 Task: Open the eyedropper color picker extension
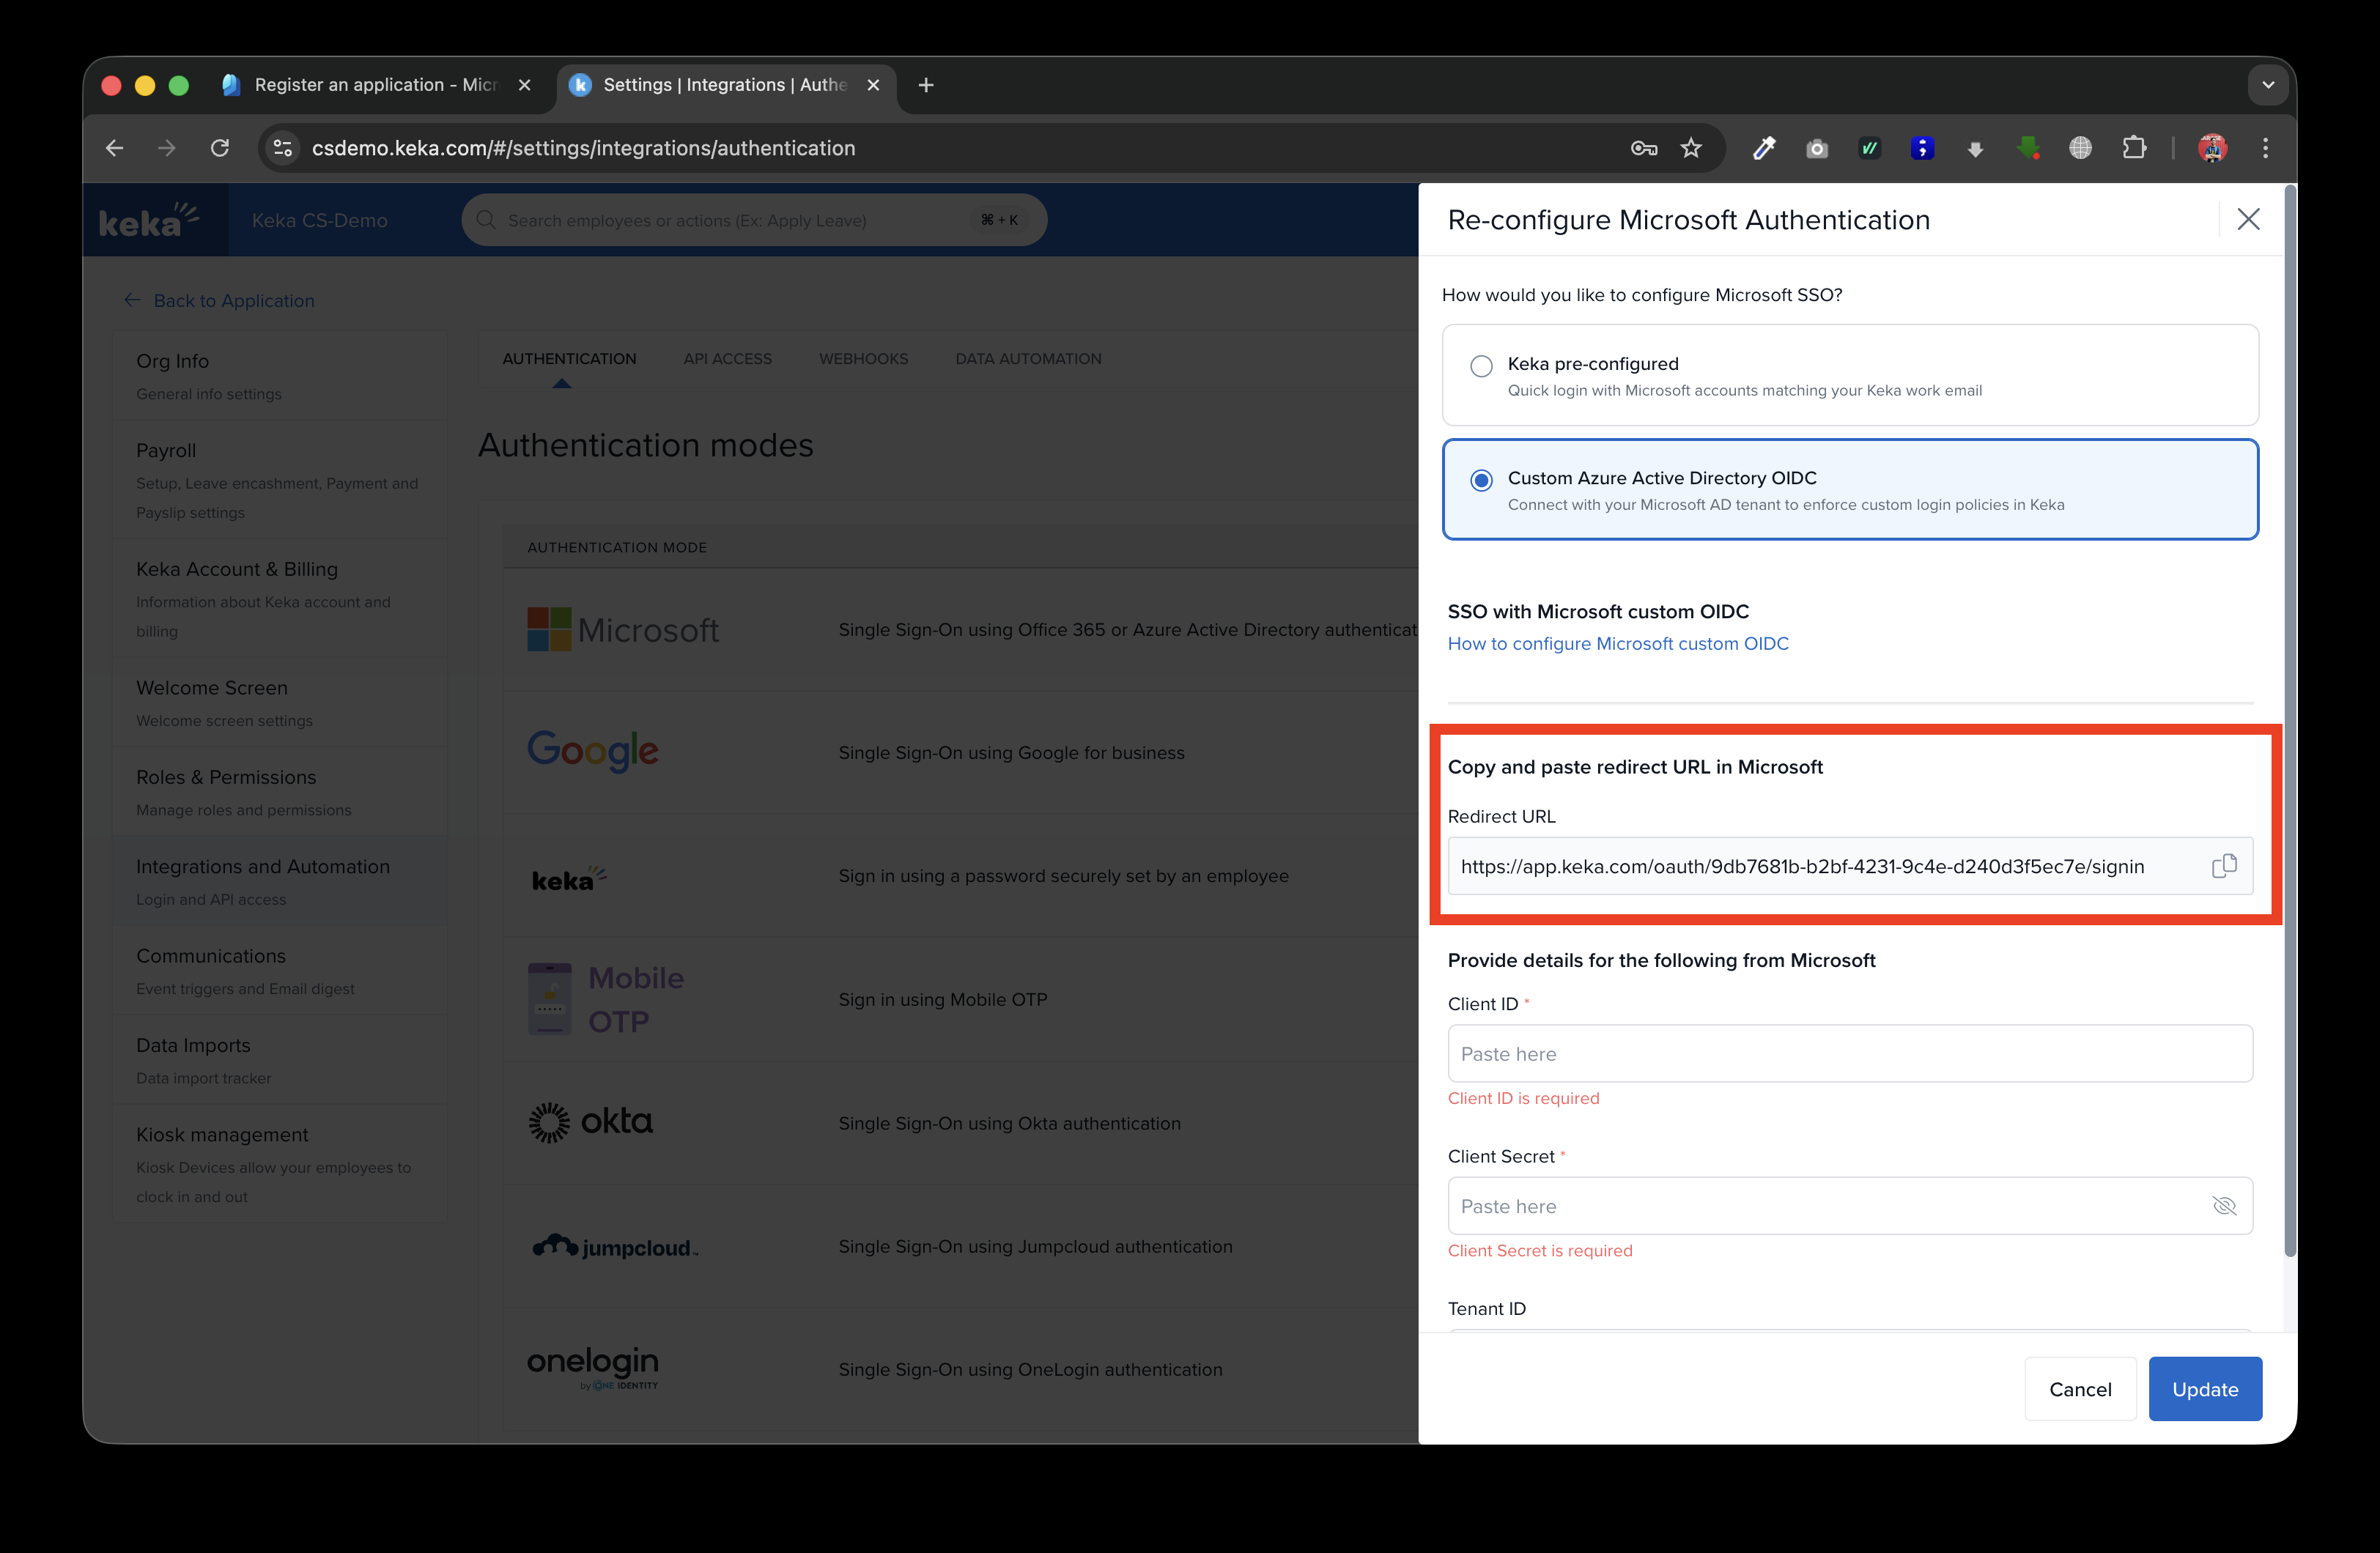[x=1764, y=148]
